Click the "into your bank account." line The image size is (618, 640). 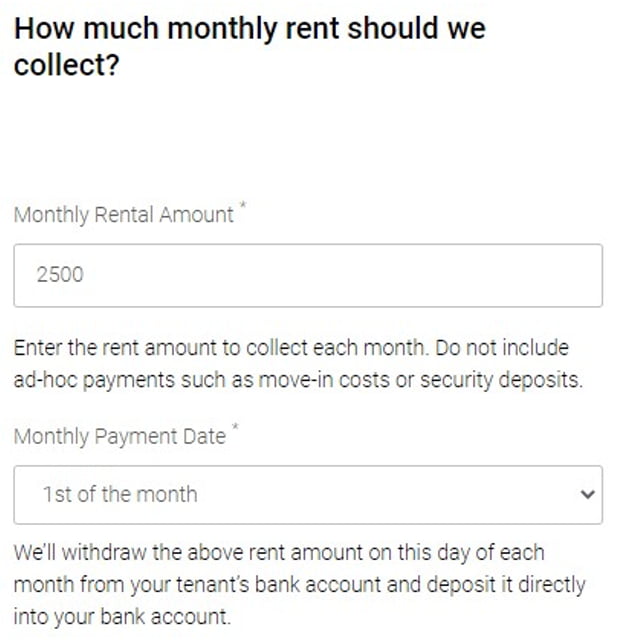[121, 616]
